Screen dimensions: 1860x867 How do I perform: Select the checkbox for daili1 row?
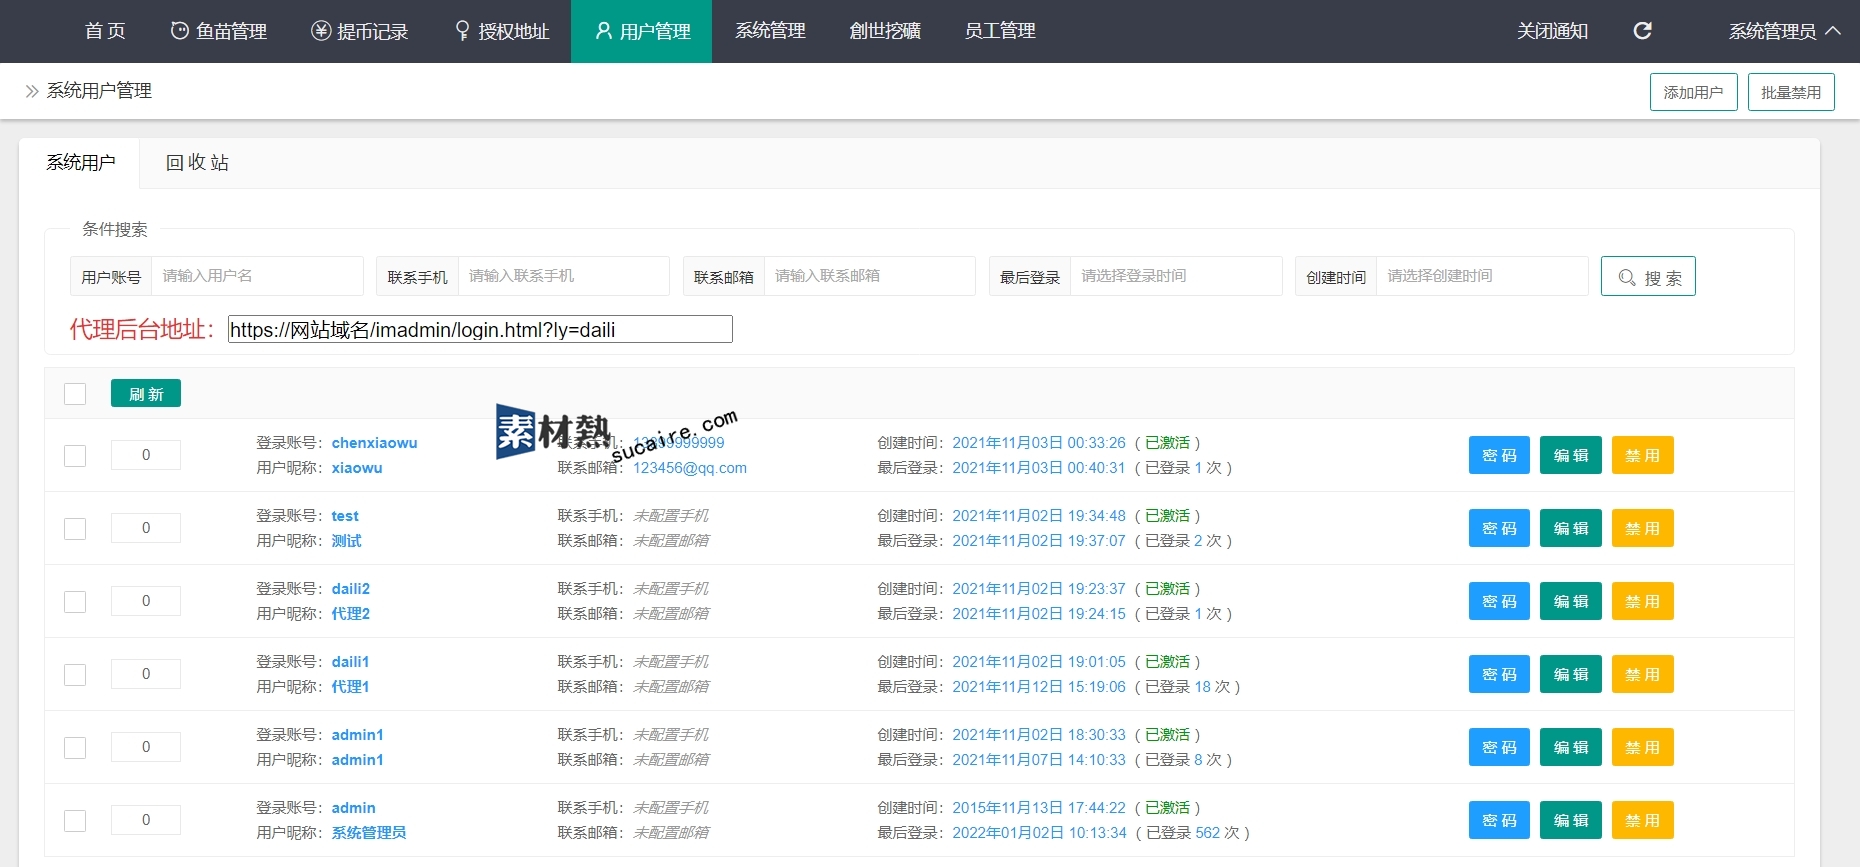75,675
